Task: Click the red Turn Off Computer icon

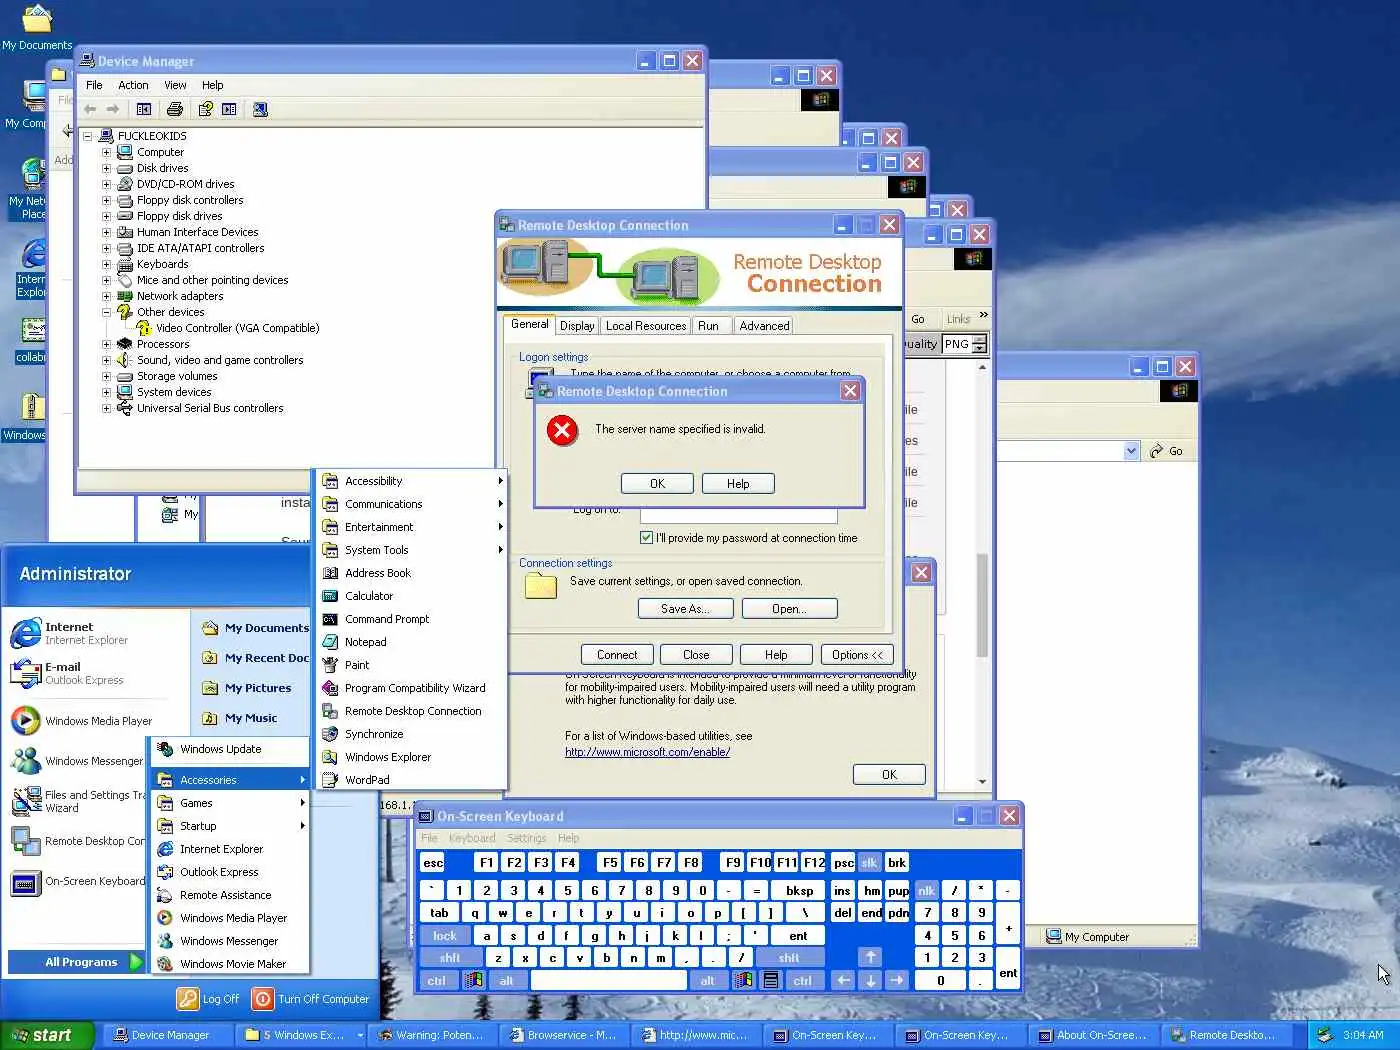Action: (x=262, y=998)
